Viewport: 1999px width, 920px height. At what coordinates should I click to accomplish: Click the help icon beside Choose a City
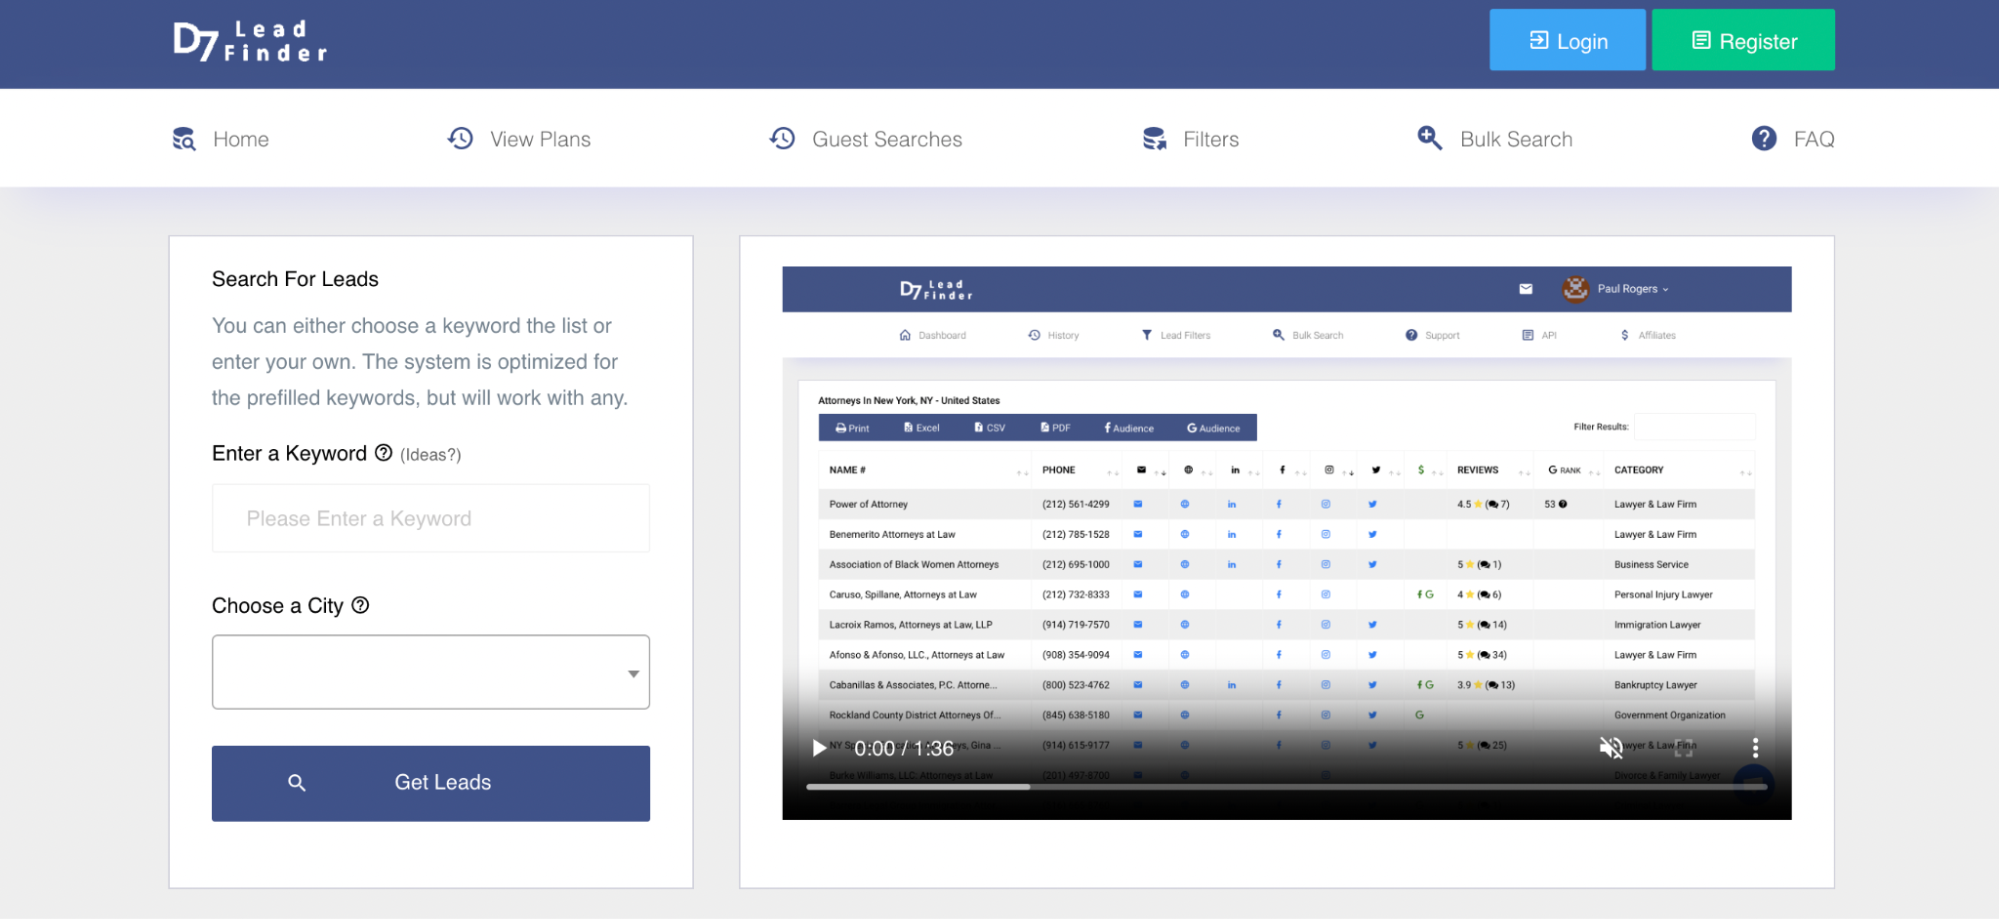tap(361, 605)
